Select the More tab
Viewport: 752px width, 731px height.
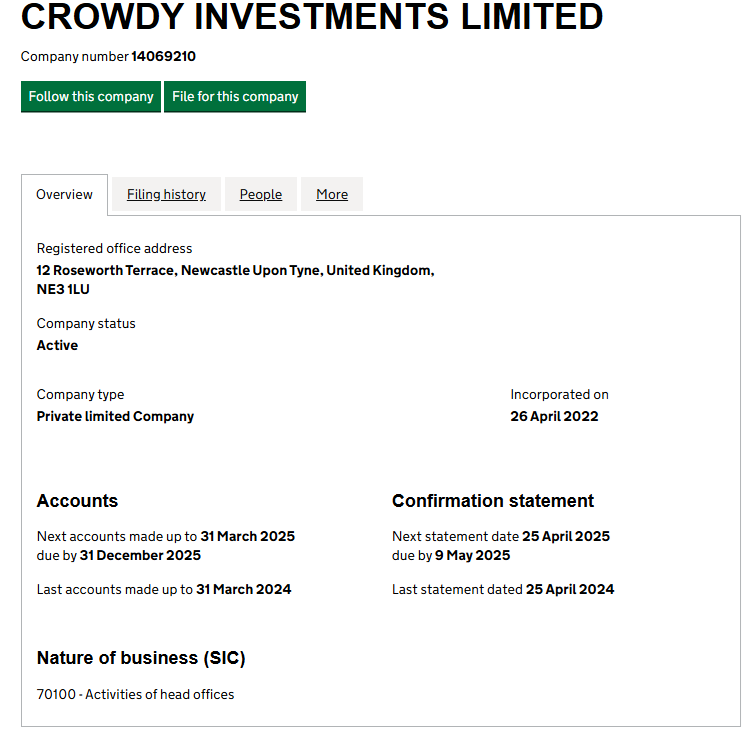[332, 194]
